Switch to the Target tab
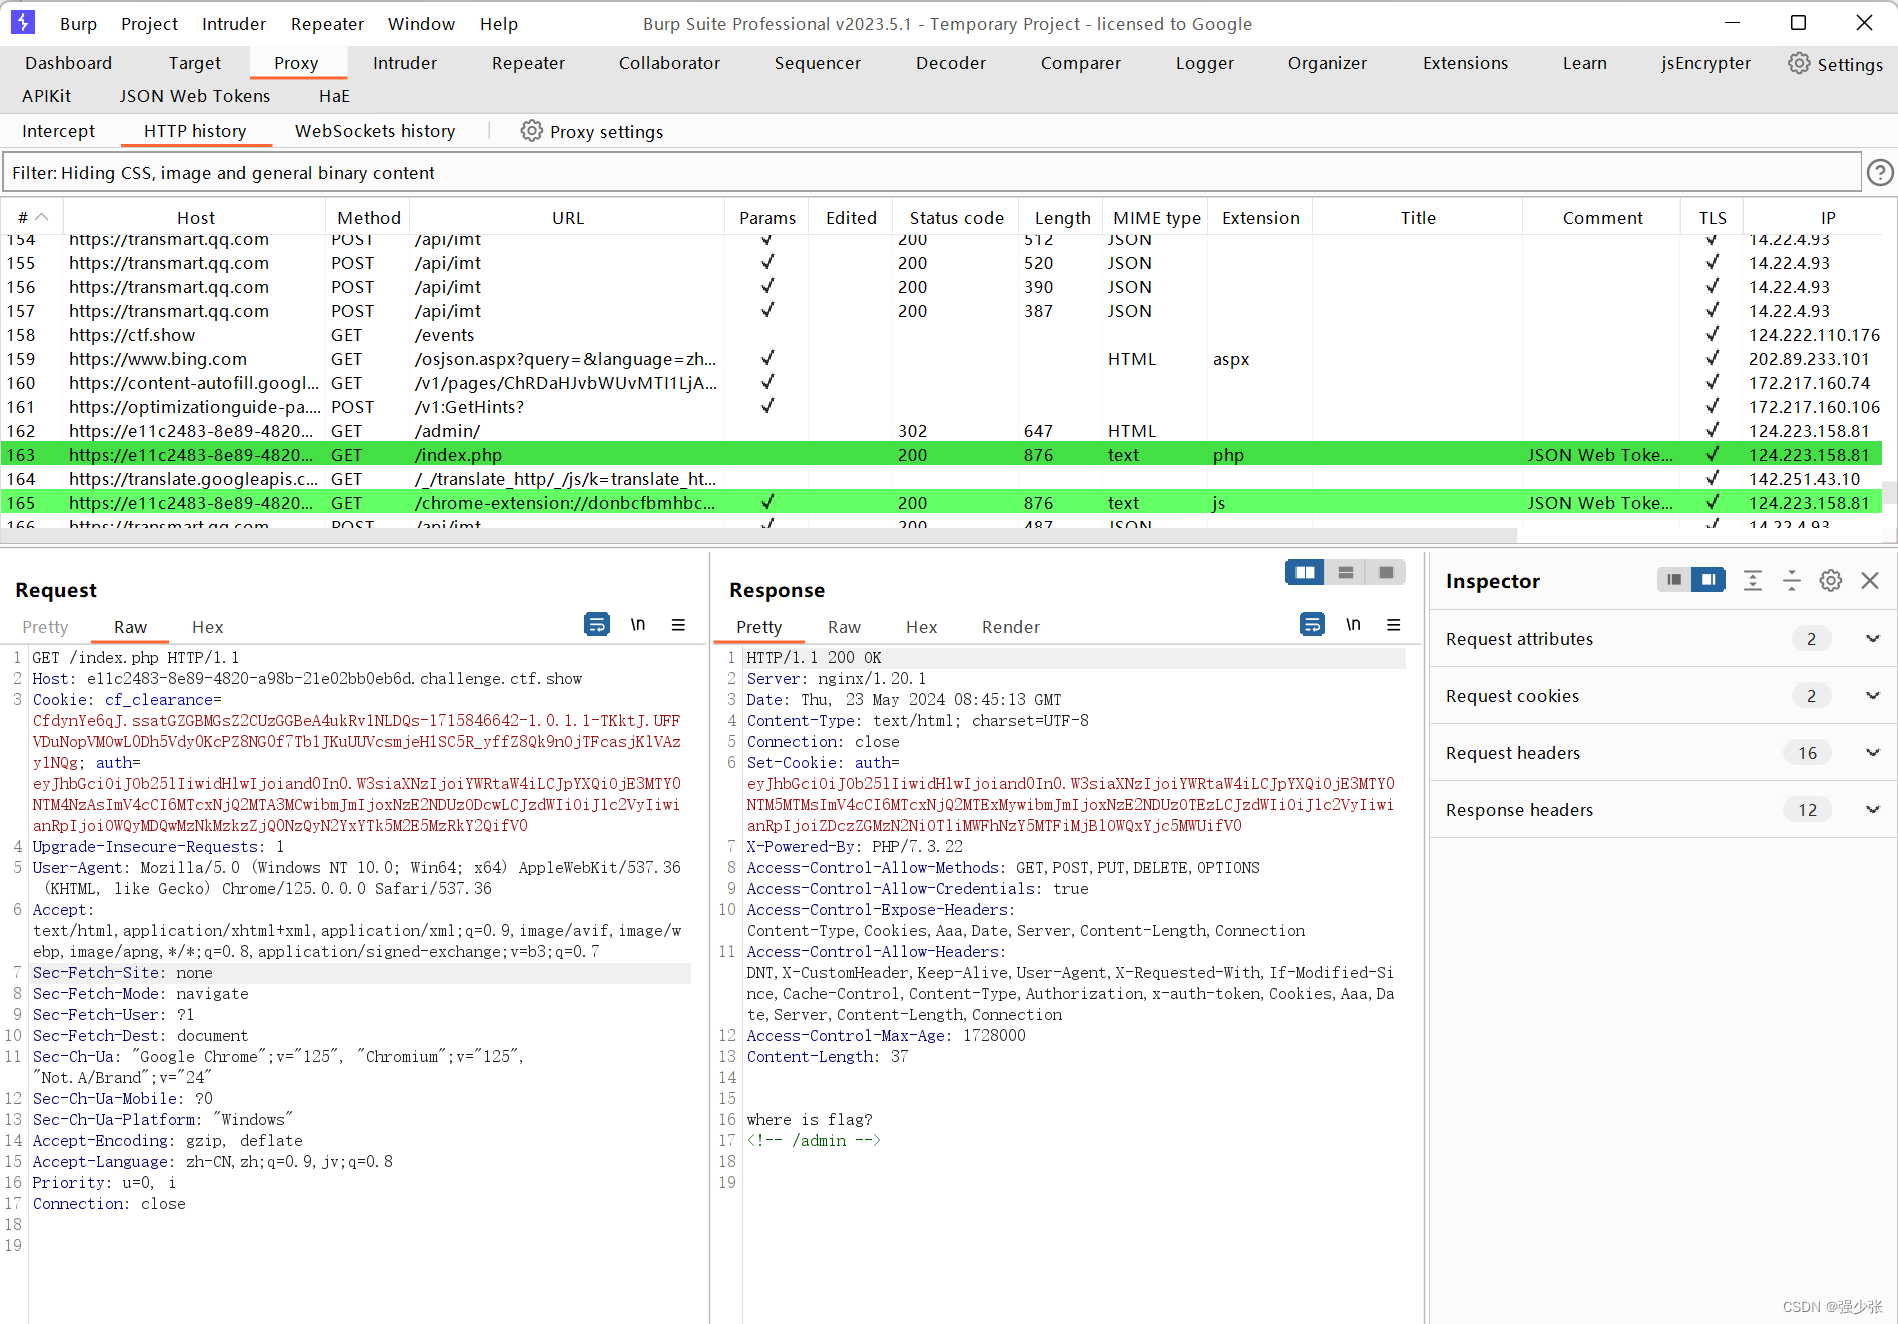Screen dimensions: 1898x1324 tap(195, 63)
